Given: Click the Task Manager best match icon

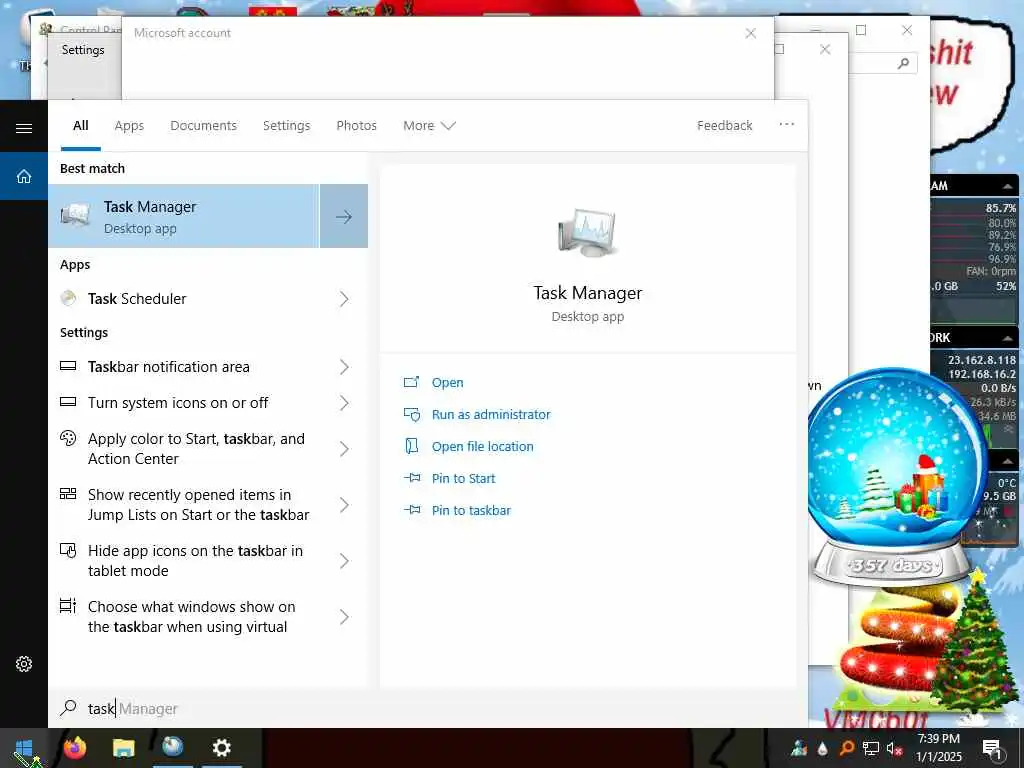Looking at the screenshot, I should (x=75, y=215).
